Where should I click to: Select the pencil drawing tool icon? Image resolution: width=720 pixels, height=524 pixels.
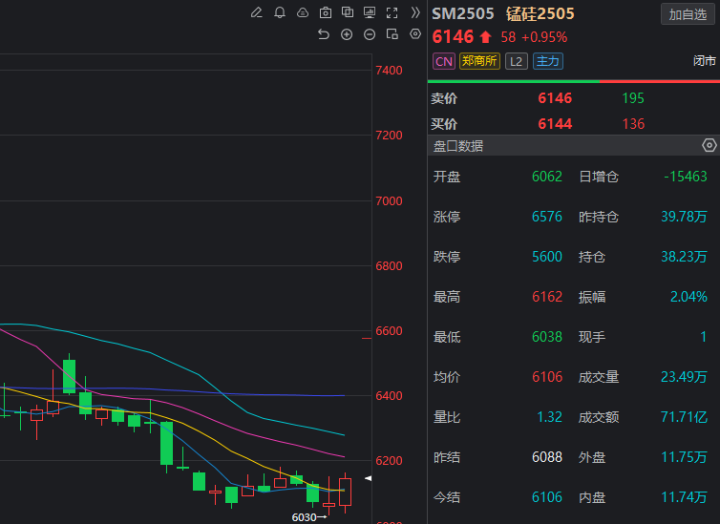pyautogui.click(x=256, y=13)
